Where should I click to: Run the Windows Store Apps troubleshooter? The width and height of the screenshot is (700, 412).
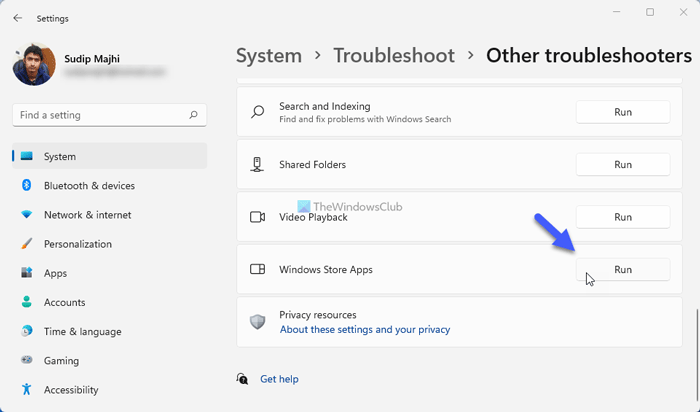point(622,270)
